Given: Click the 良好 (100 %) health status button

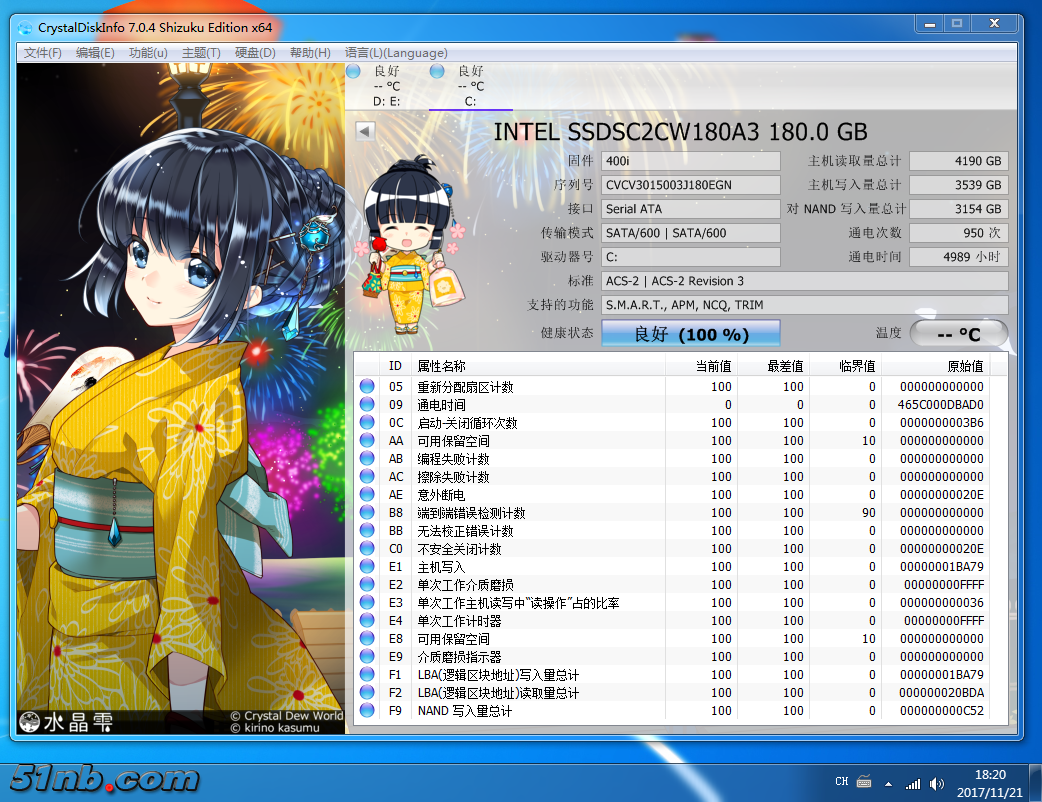Looking at the screenshot, I should (x=690, y=334).
